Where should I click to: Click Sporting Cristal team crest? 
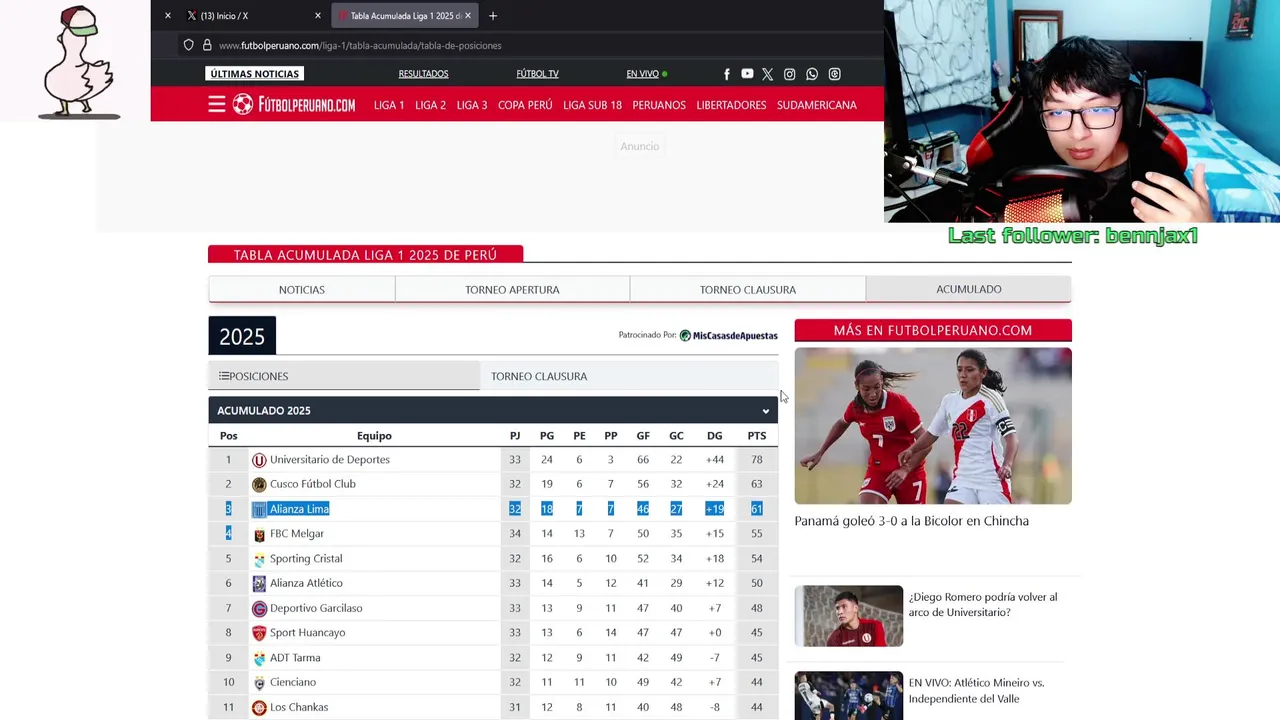(259, 559)
